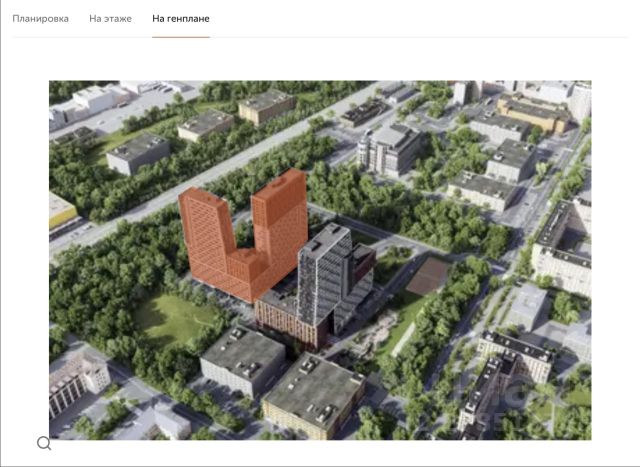The image size is (640, 467).
Task: Click the magnifier zoom icon
Action: point(44,443)
